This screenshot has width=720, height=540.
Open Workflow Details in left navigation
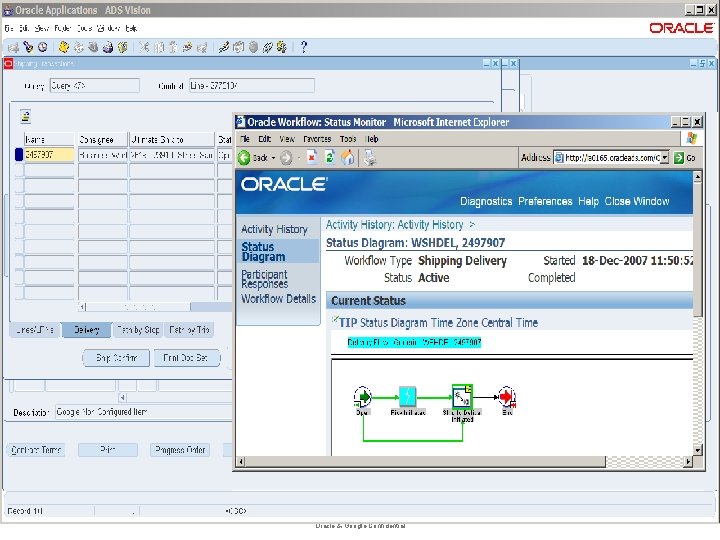tap(279, 299)
